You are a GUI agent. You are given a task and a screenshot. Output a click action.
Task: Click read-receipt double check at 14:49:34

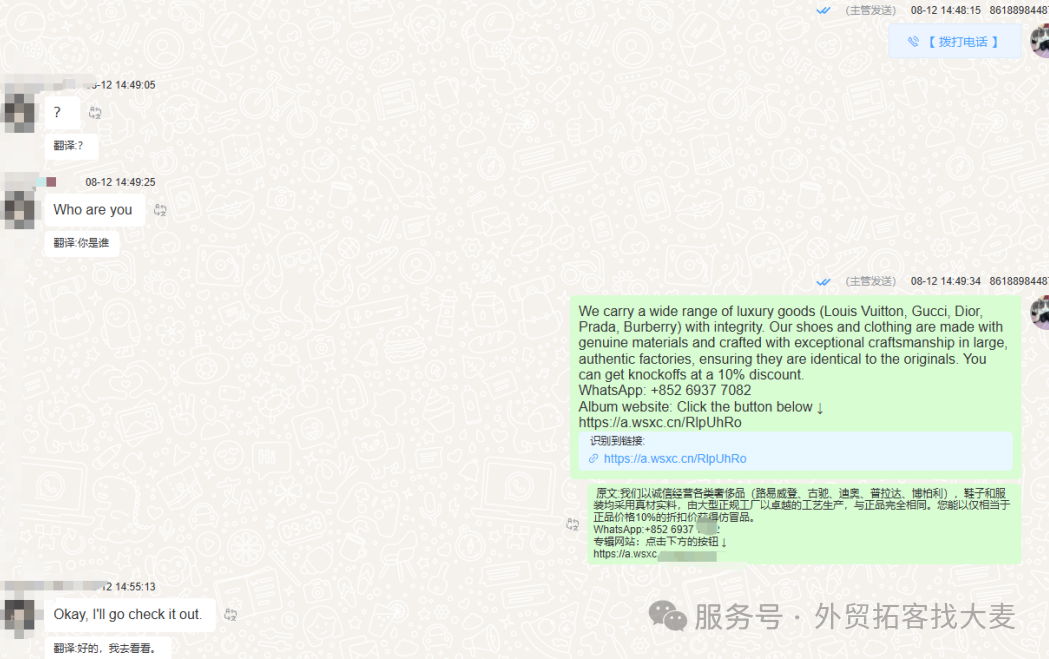[x=823, y=282]
